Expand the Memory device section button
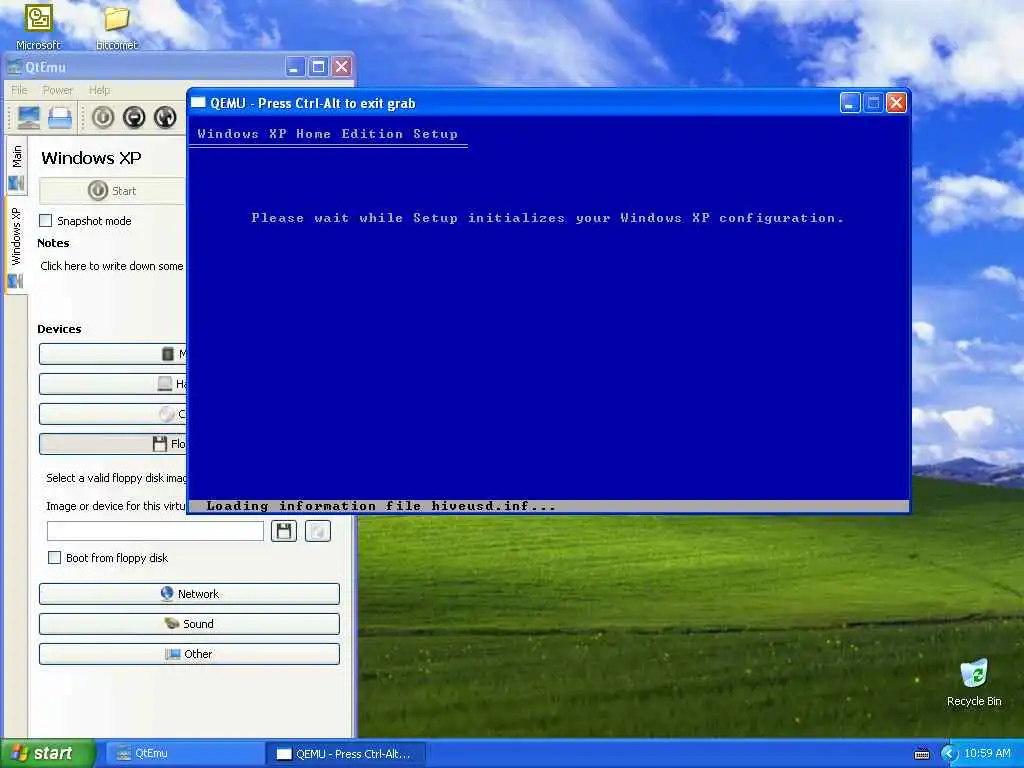 pos(112,354)
